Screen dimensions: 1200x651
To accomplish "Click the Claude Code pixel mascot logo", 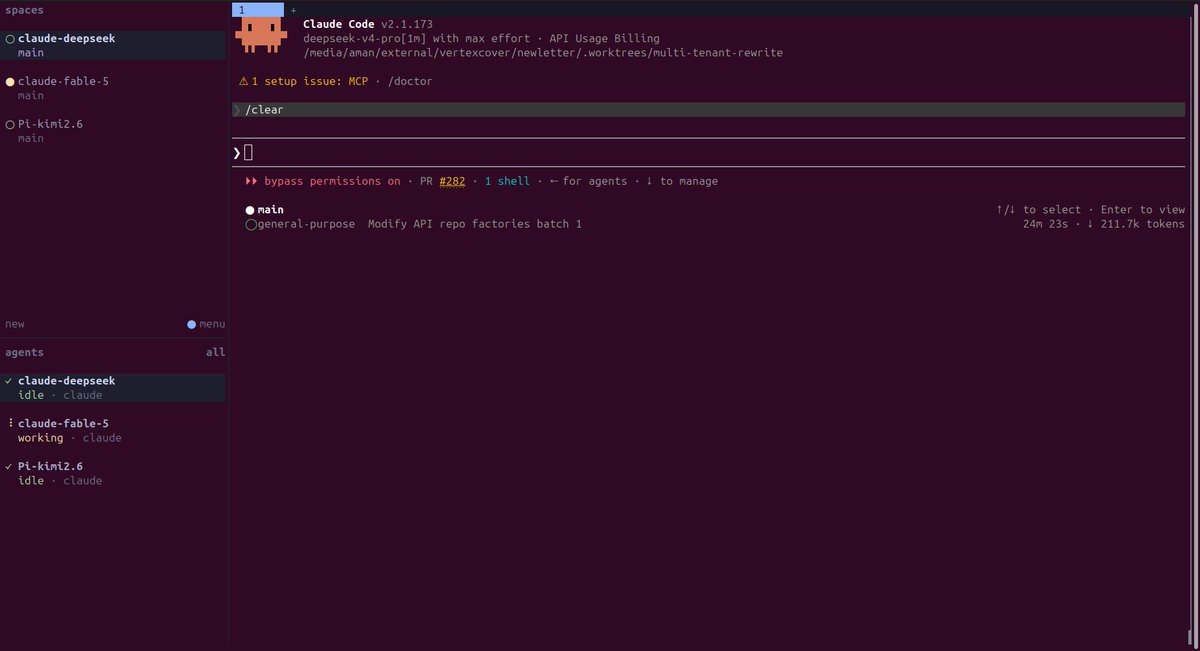I will pyautogui.click(x=261, y=34).
